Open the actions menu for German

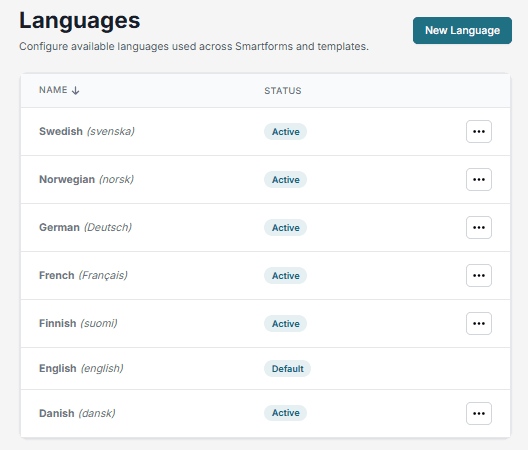point(478,227)
